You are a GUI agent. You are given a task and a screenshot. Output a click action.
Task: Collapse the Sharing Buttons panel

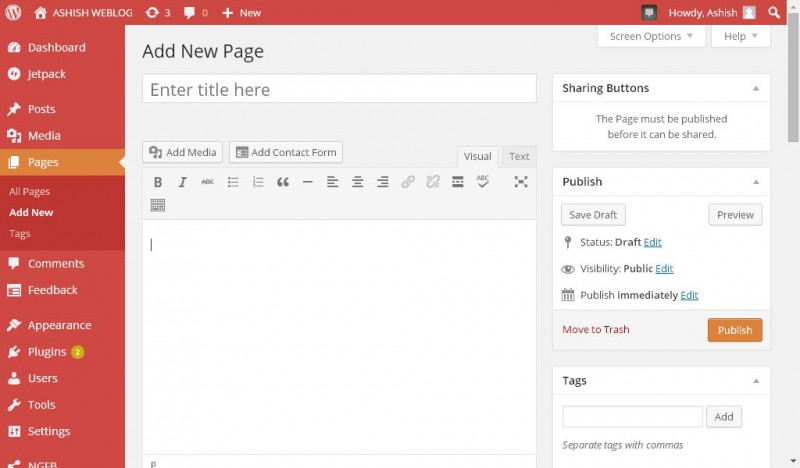point(756,88)
